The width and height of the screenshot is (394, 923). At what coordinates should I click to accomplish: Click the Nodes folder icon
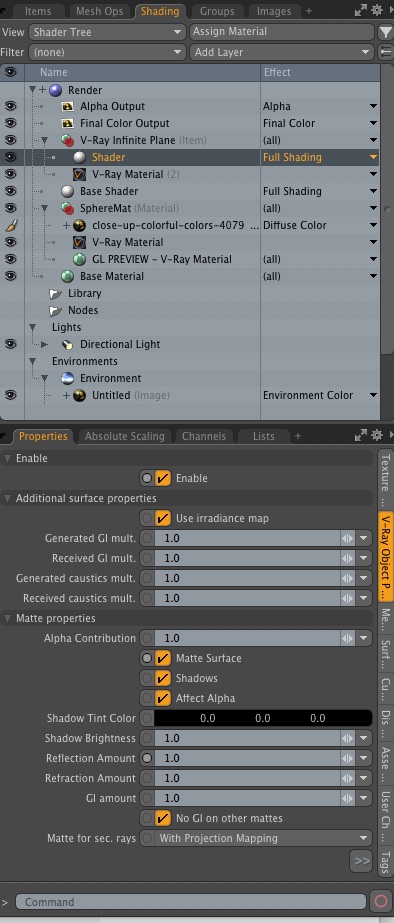tap(56, 310)
